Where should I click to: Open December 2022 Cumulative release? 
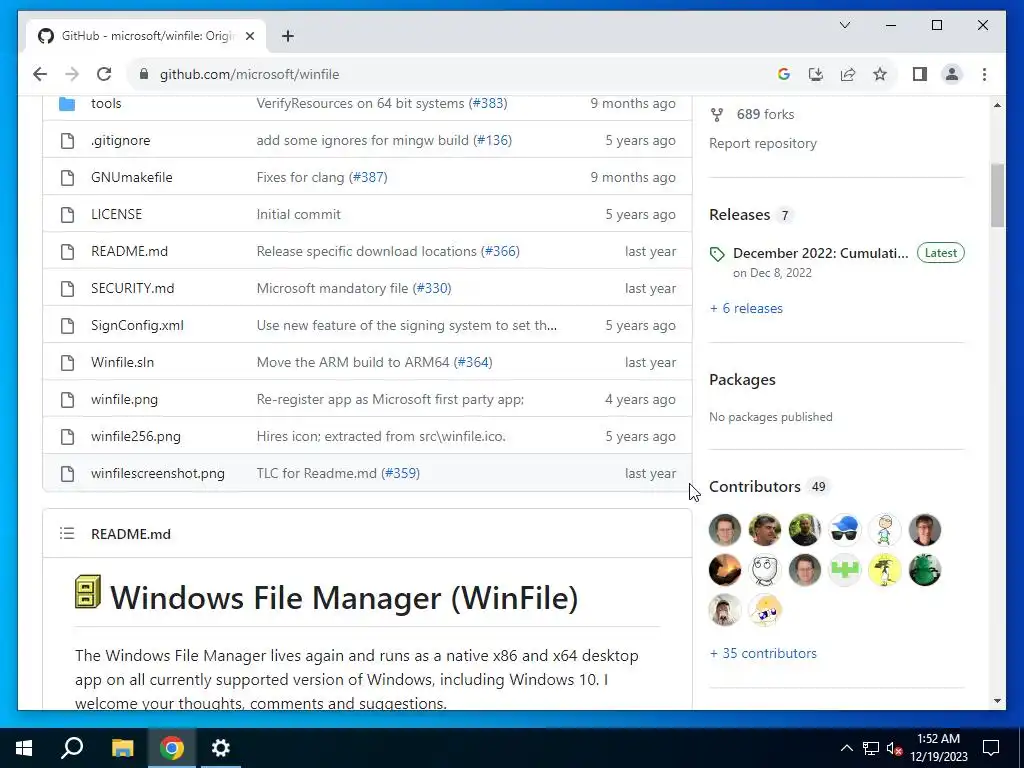point(820,253)
